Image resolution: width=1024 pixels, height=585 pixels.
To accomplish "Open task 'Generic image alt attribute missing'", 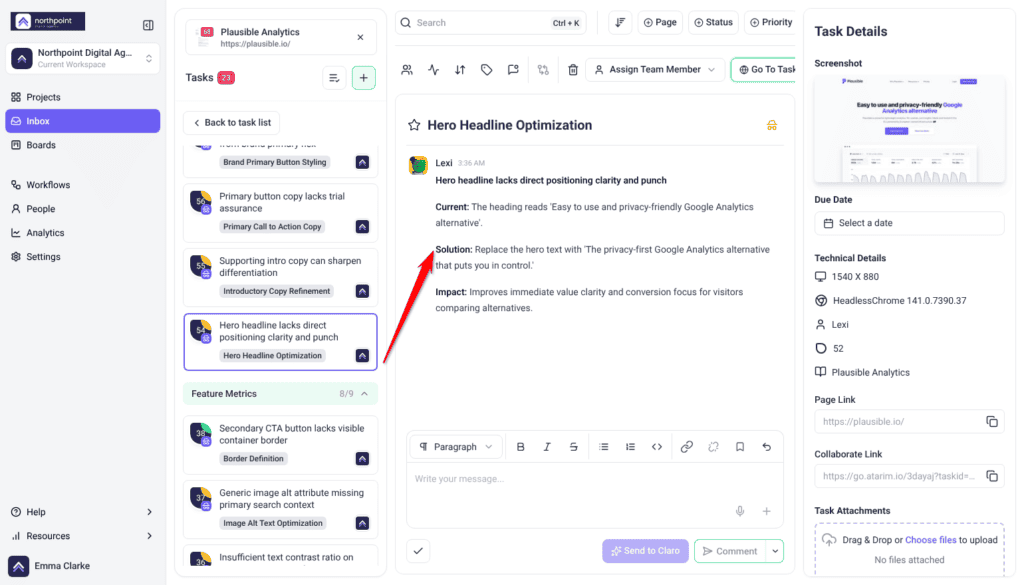I will coord(281,509).
